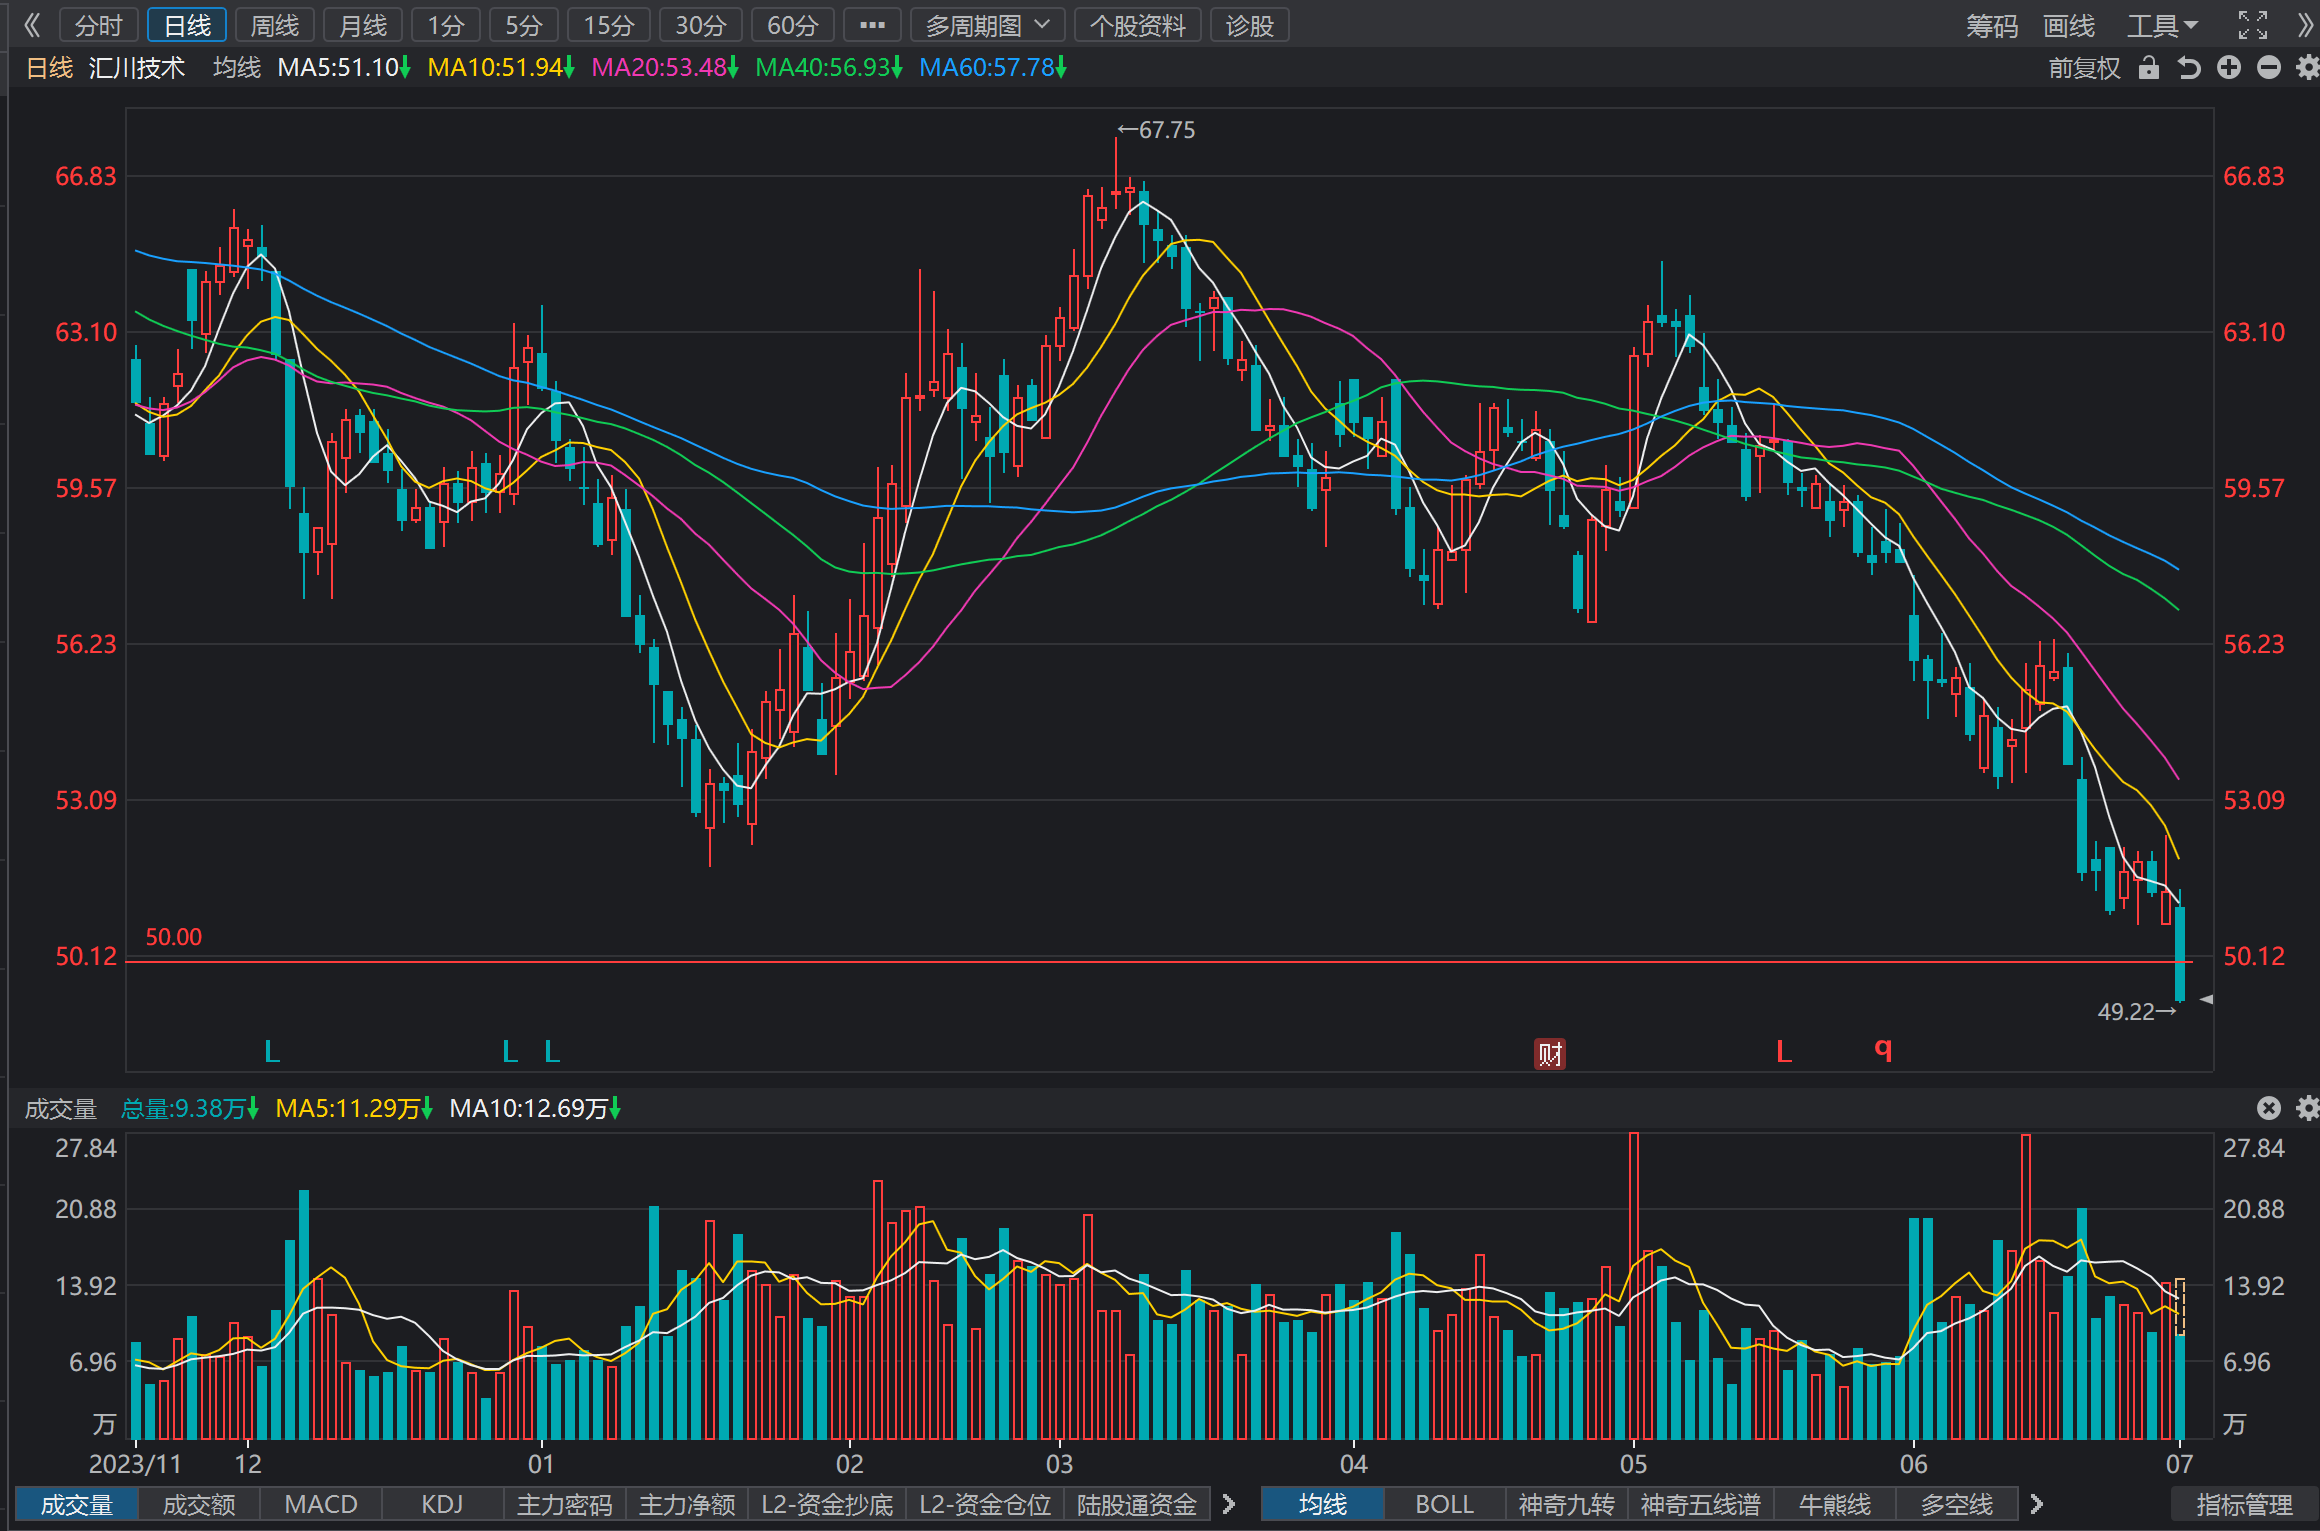Select the 成交量 volume indicator tab
Screen dimensions: 2320x1531
77,1504
